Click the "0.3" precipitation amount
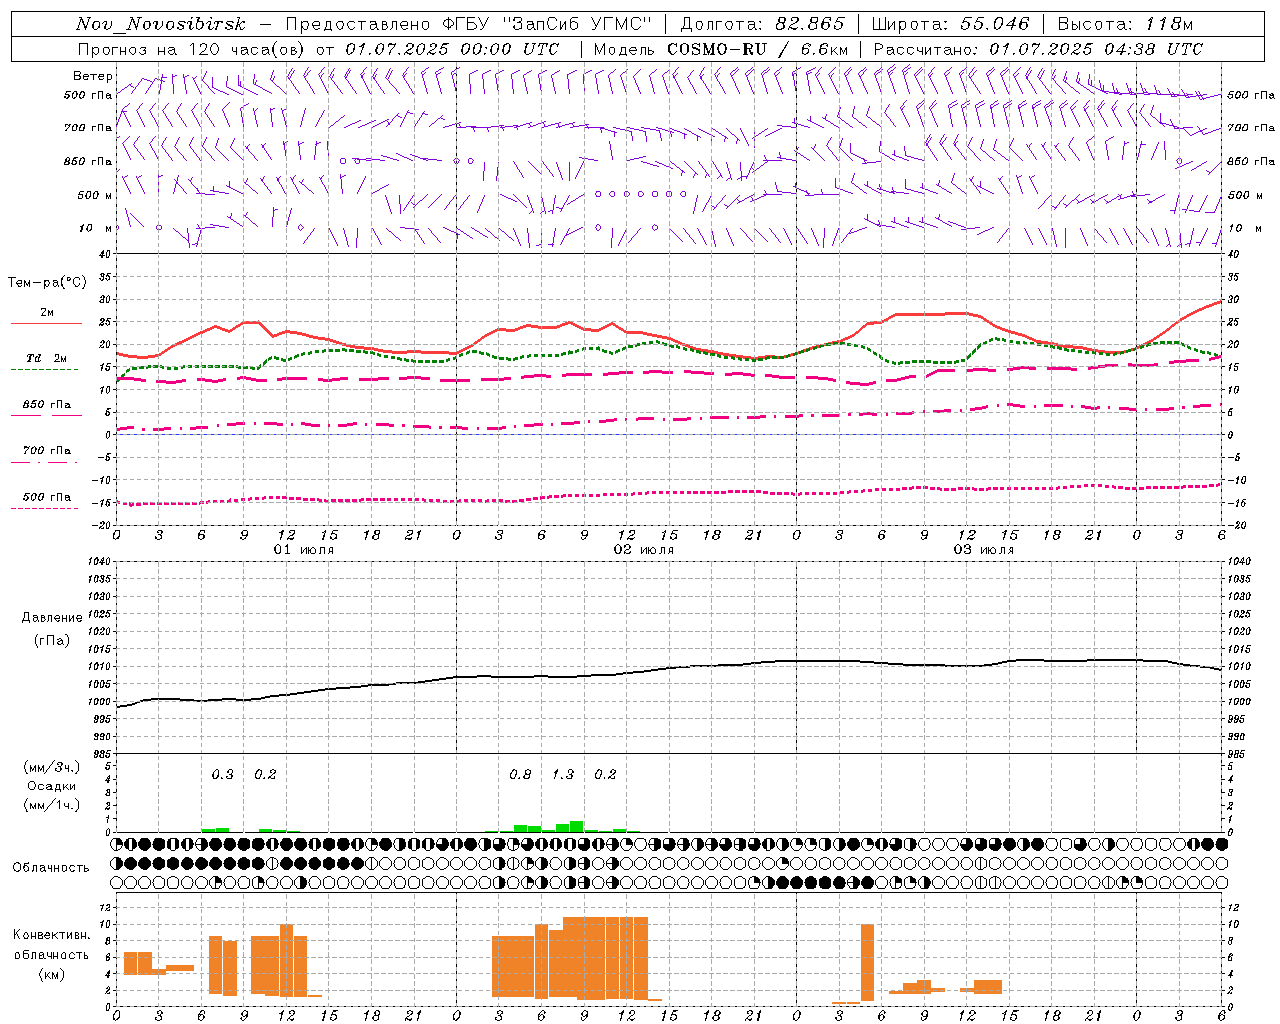 222,775
